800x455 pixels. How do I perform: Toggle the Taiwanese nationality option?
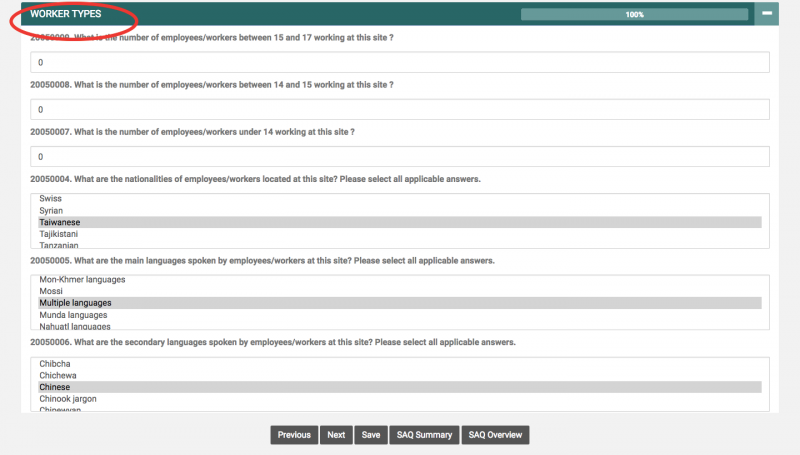point(59,223)
